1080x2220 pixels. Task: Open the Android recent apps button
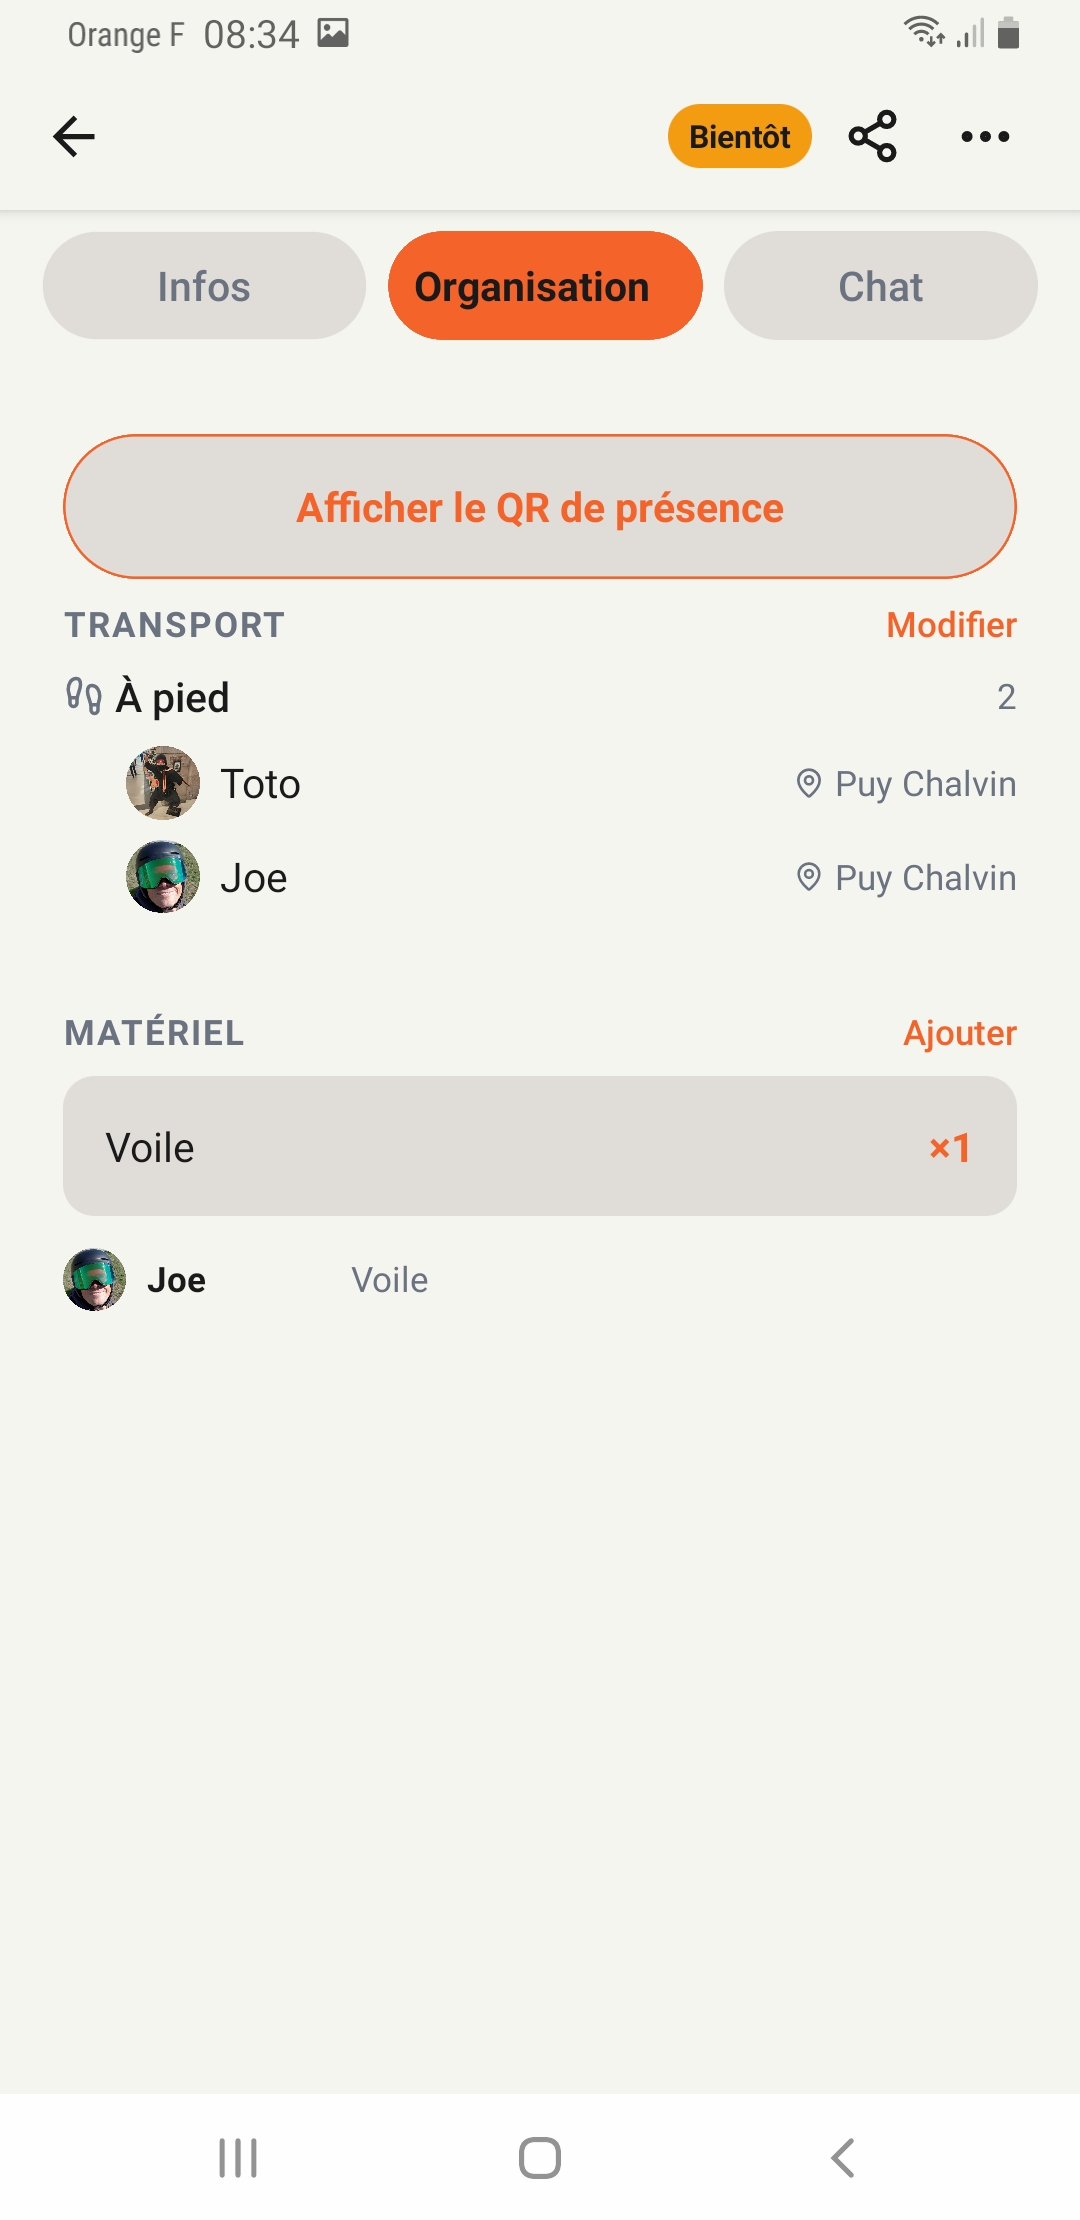click(238, 2157)
